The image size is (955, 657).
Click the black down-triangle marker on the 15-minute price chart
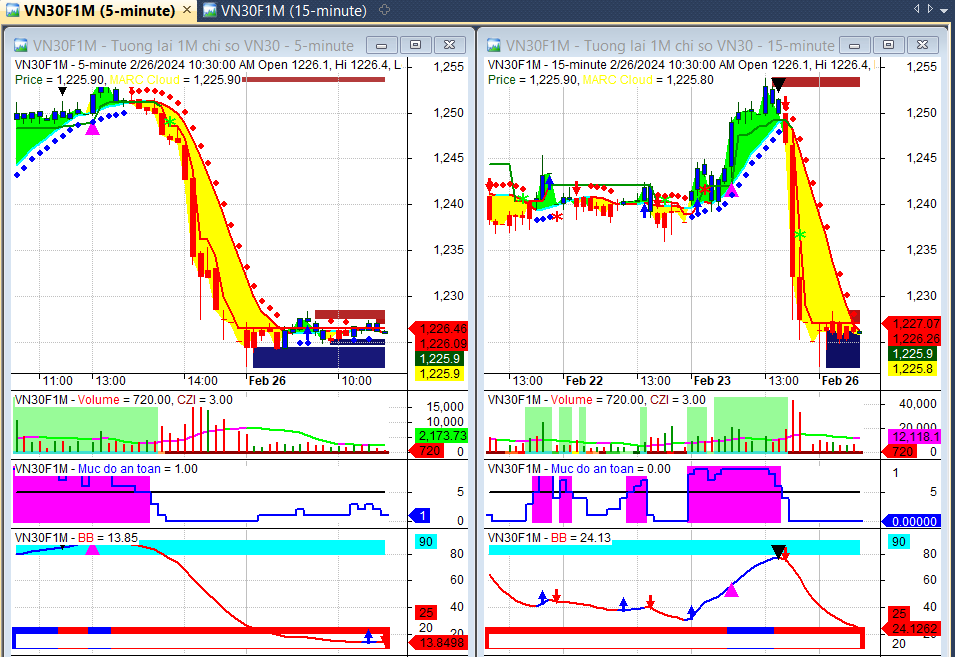778,84
